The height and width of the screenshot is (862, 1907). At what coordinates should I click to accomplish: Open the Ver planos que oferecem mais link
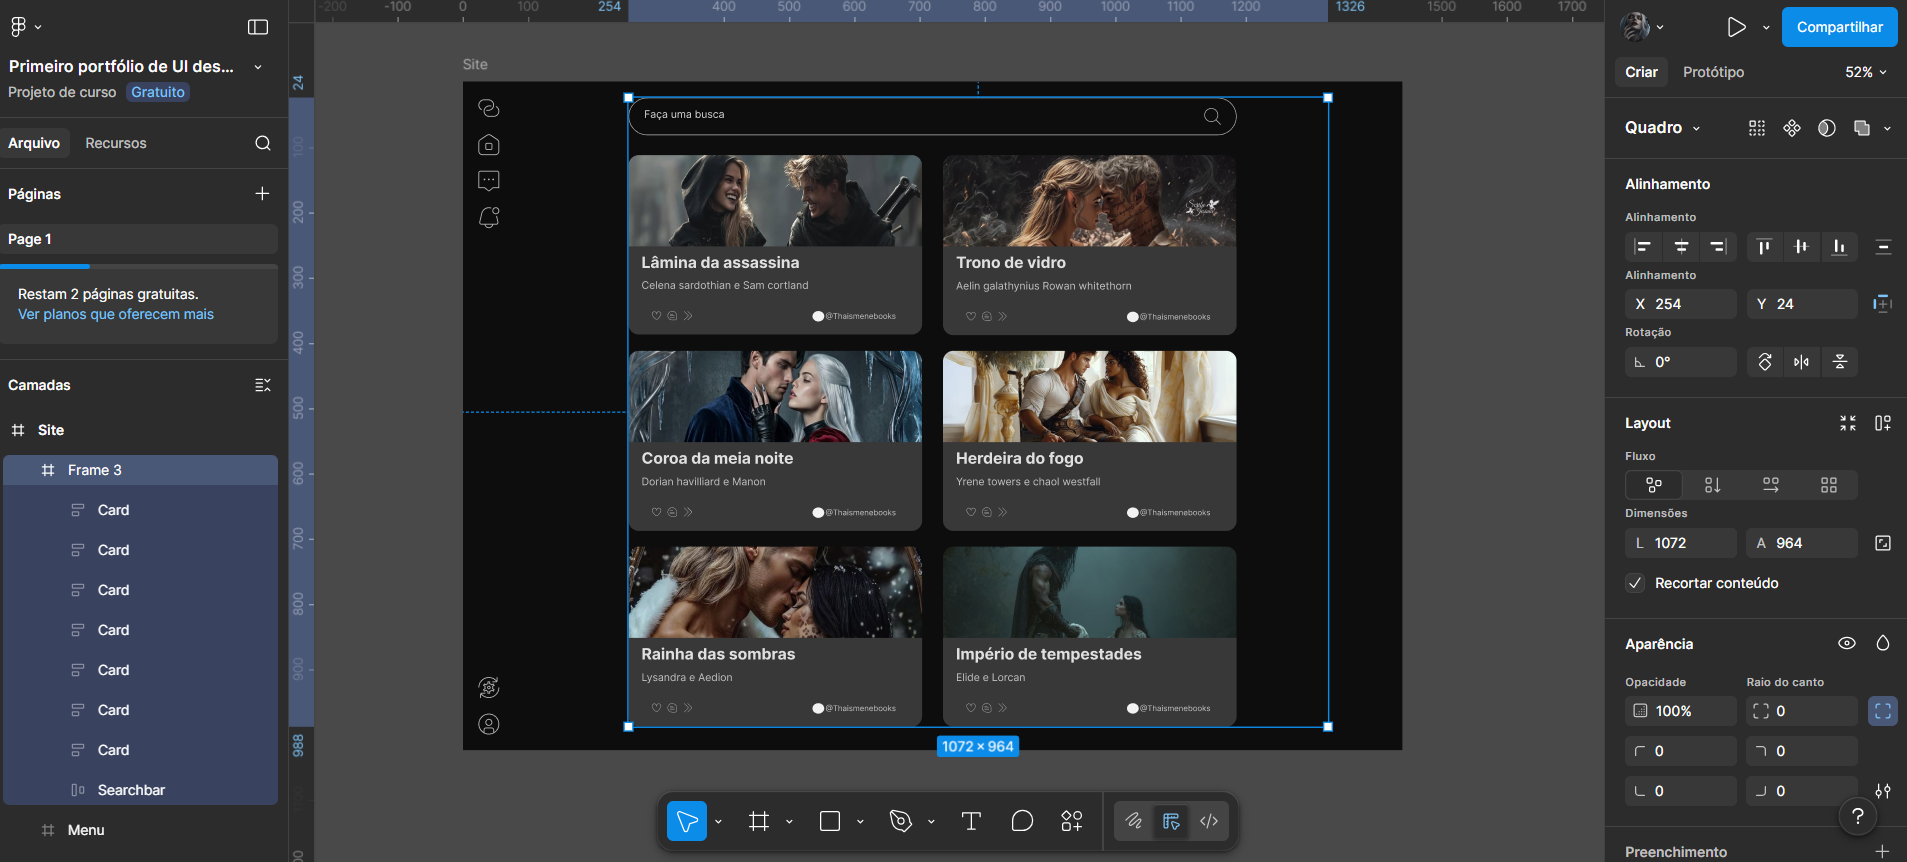[x=116, y=314]
